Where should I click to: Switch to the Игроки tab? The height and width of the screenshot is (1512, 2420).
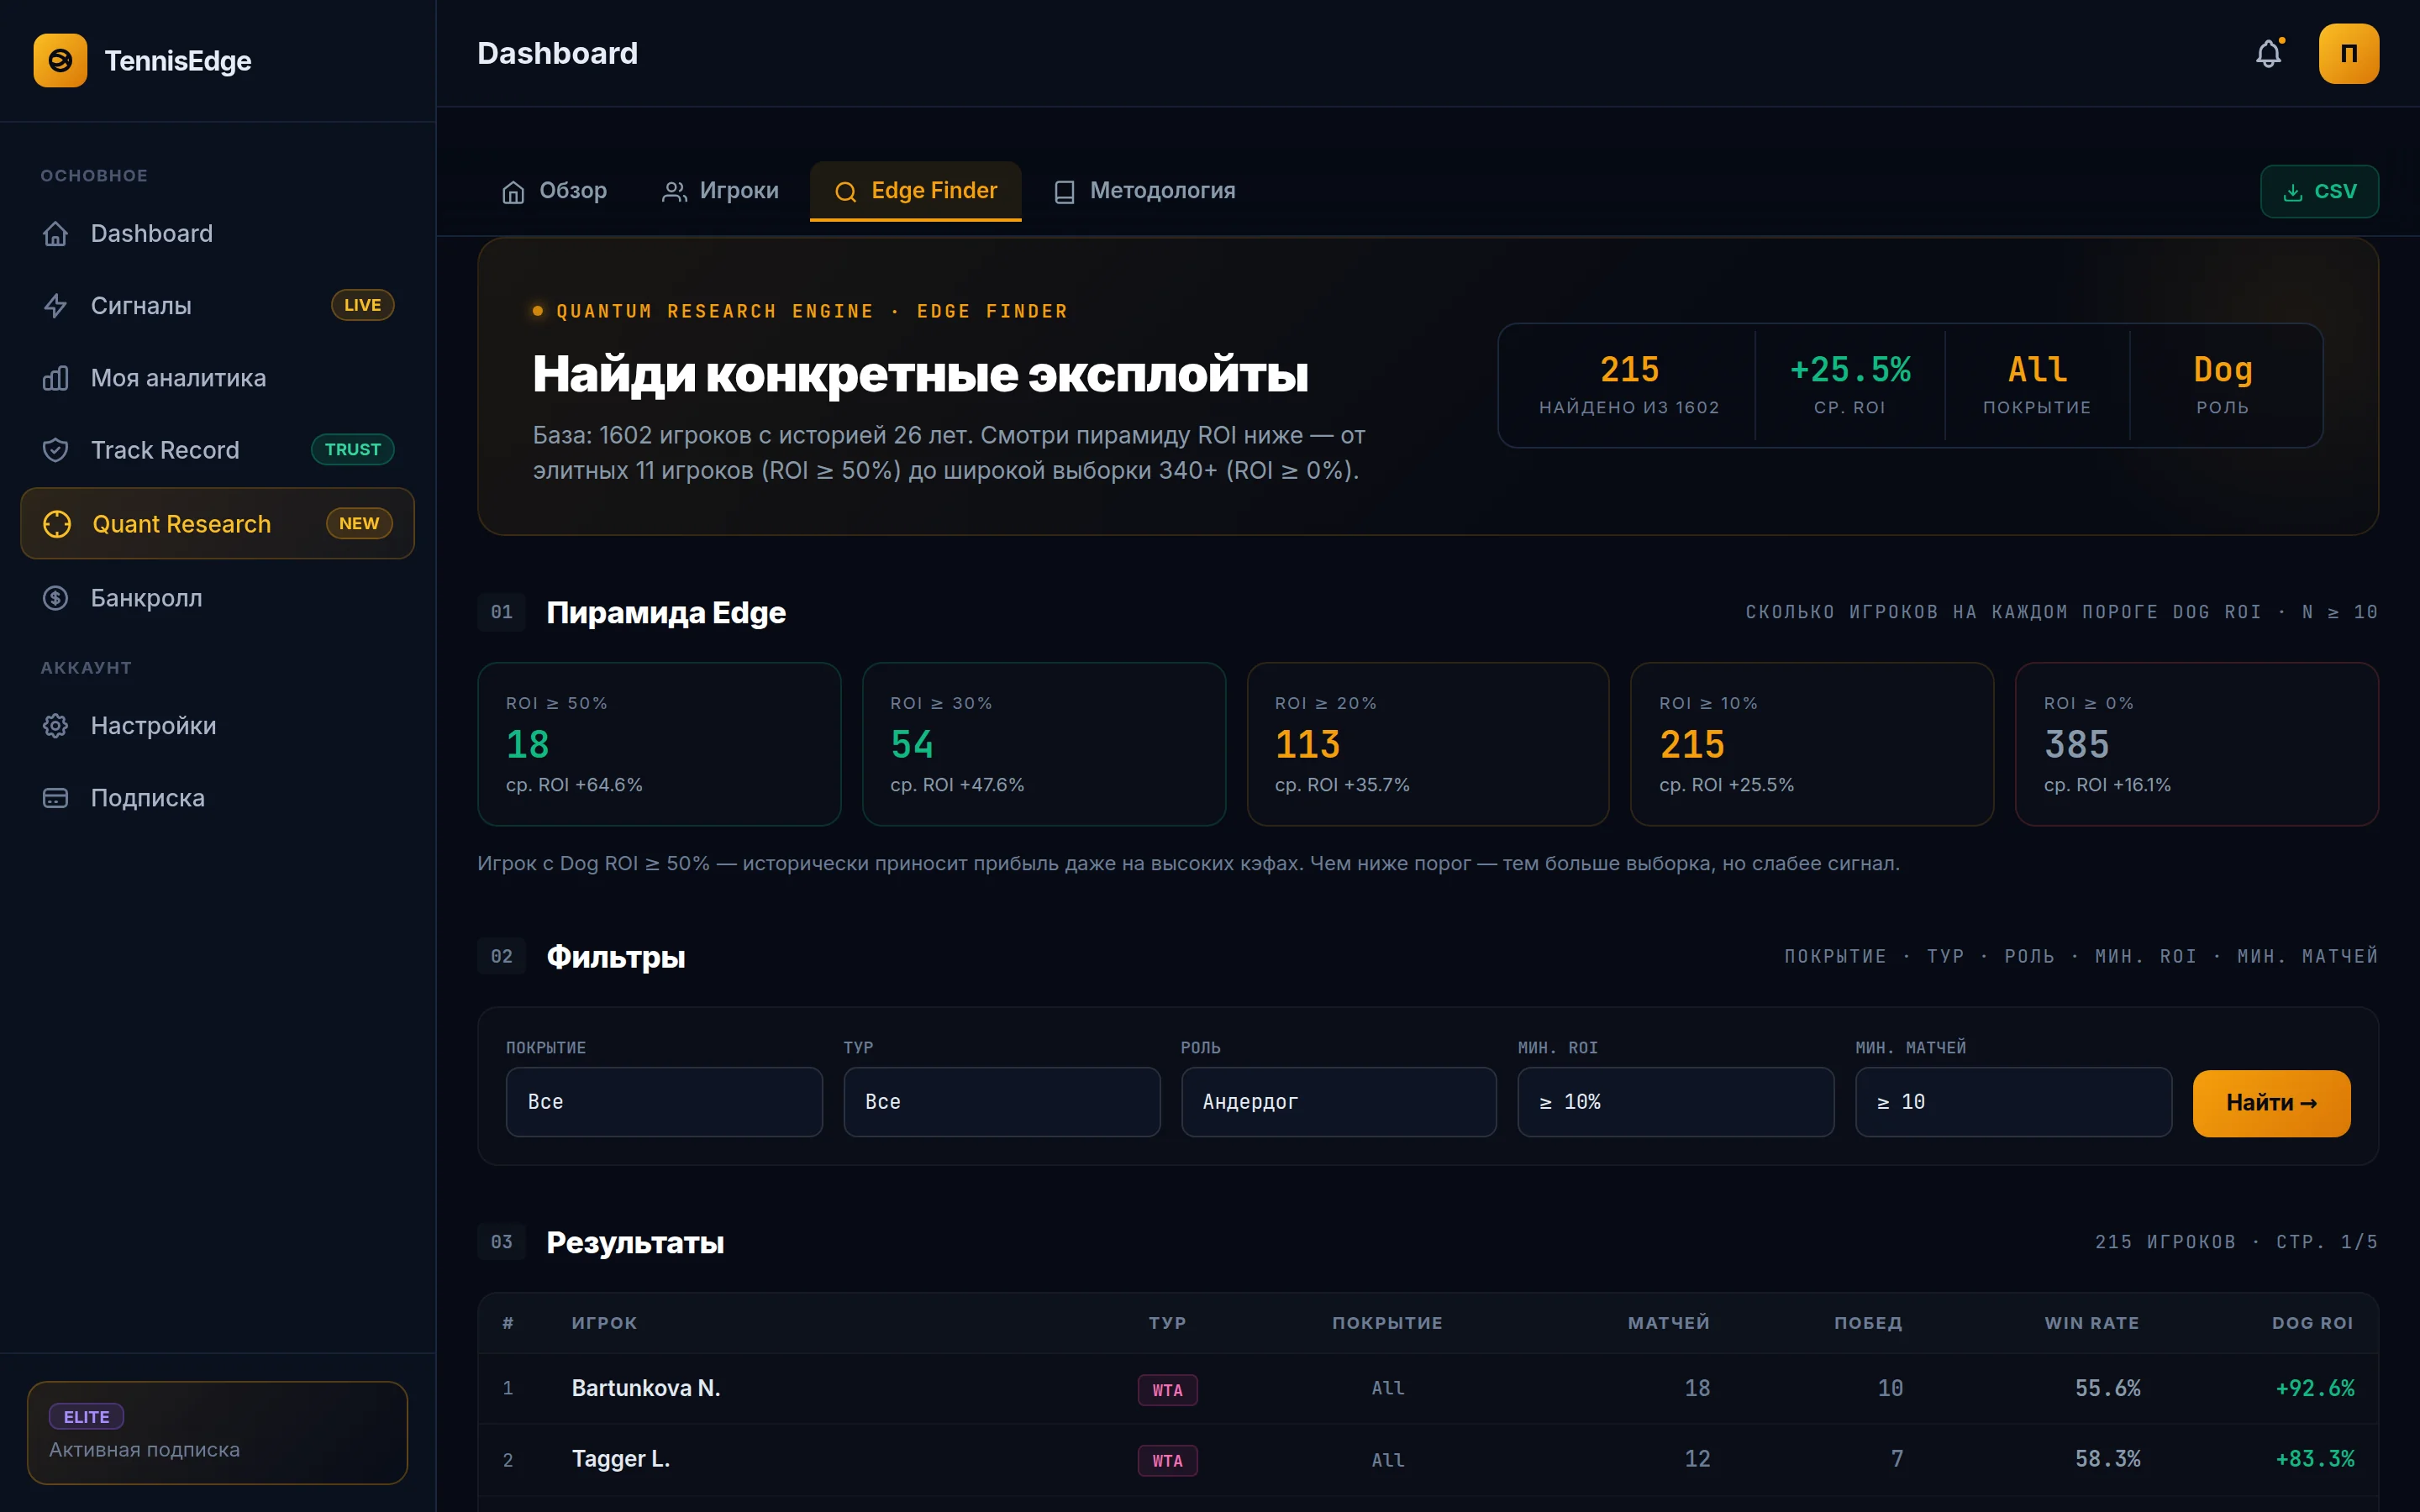[720, 191]
